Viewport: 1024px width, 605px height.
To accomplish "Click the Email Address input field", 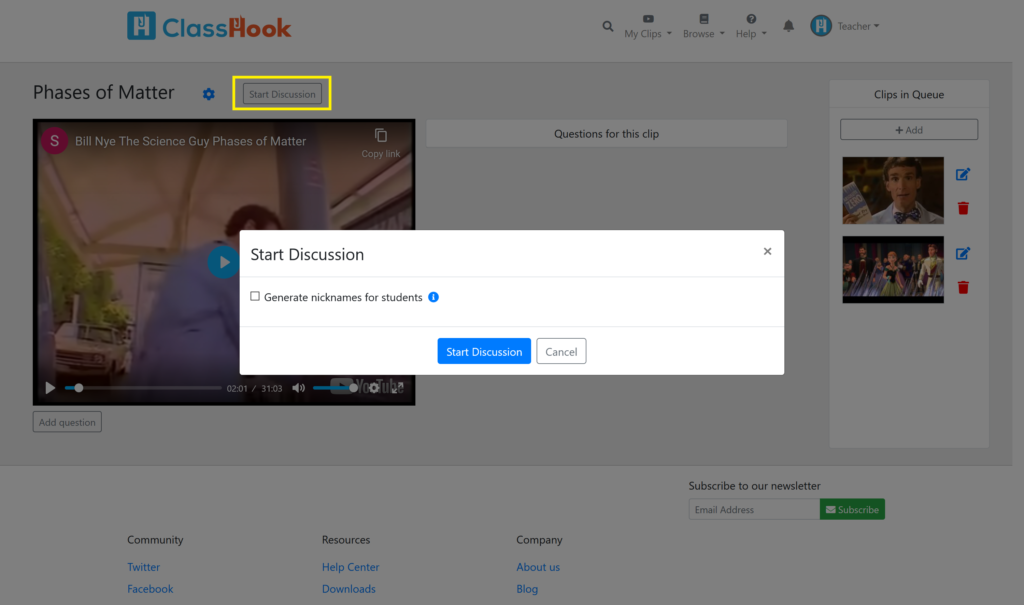I will point(754,510).
